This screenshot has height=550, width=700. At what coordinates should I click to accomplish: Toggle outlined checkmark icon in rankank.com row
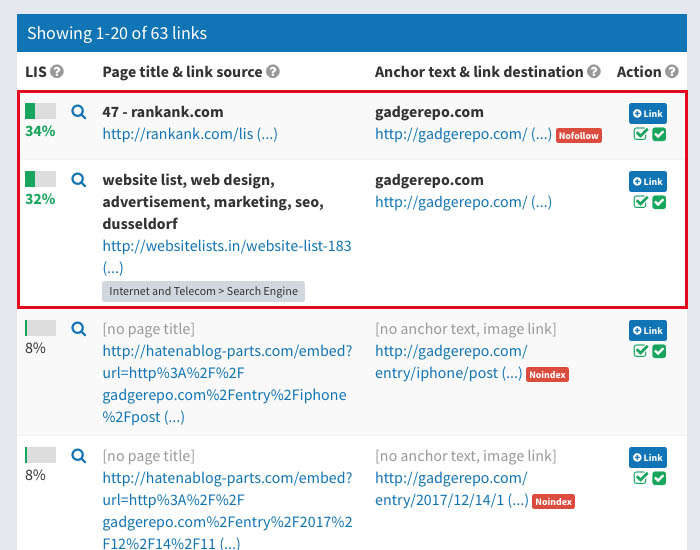640,134
